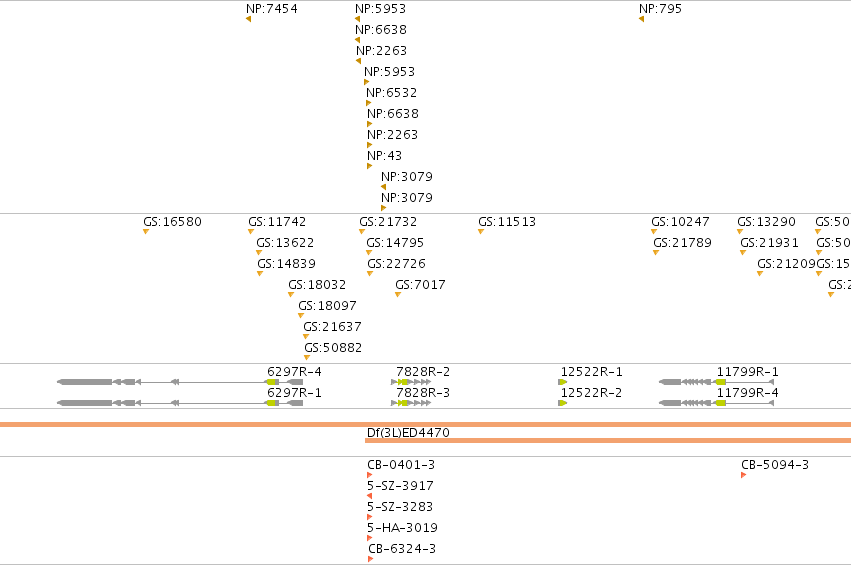Select the NP:795 insertion triangle marker
Screen dimensions: 851x565
[x=642, y=19]
